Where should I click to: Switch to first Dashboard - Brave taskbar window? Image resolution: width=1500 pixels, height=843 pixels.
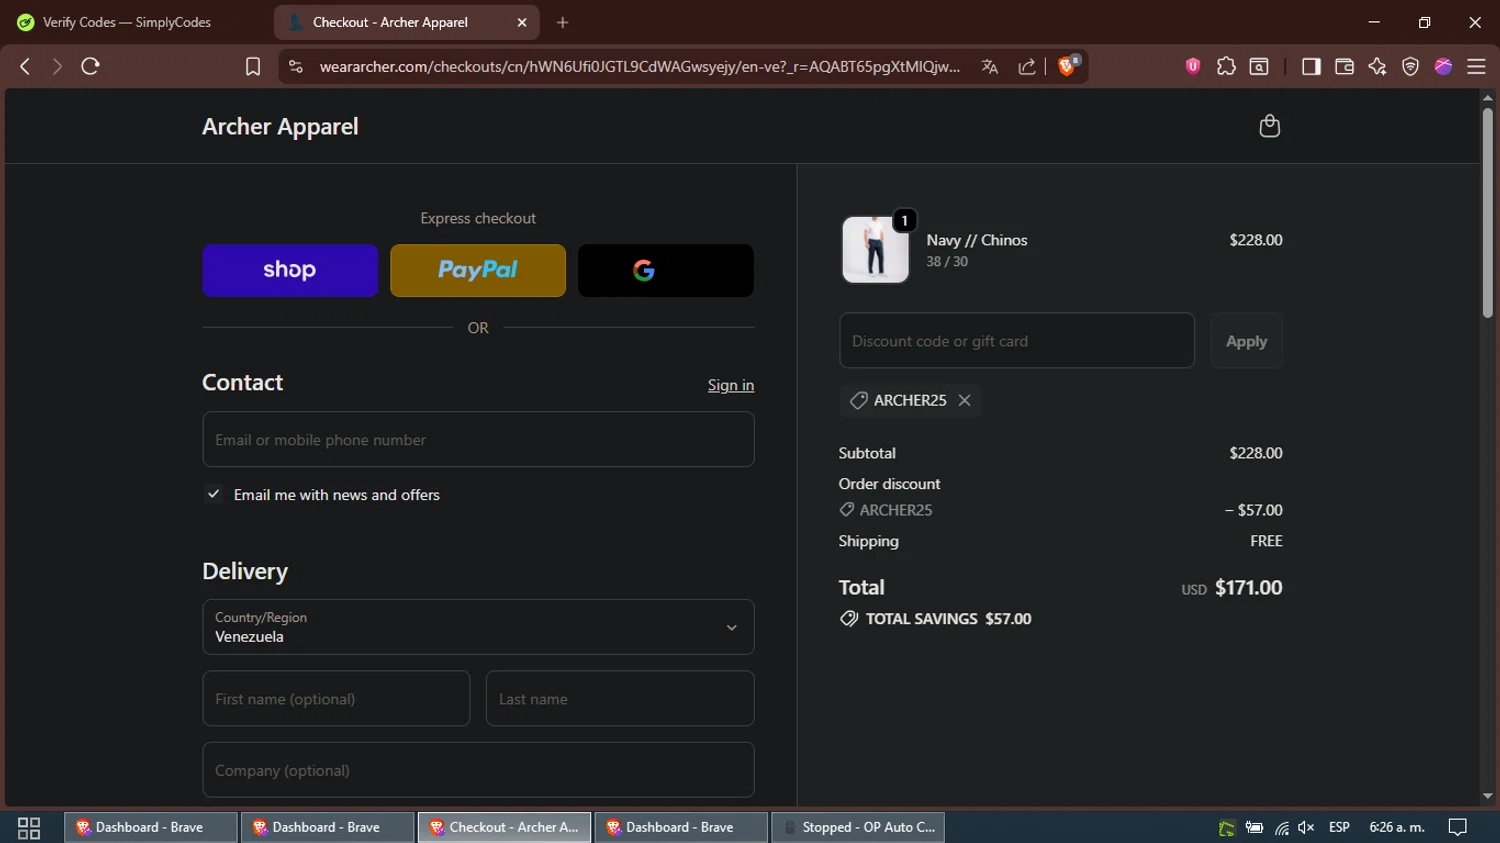point(150,827)
